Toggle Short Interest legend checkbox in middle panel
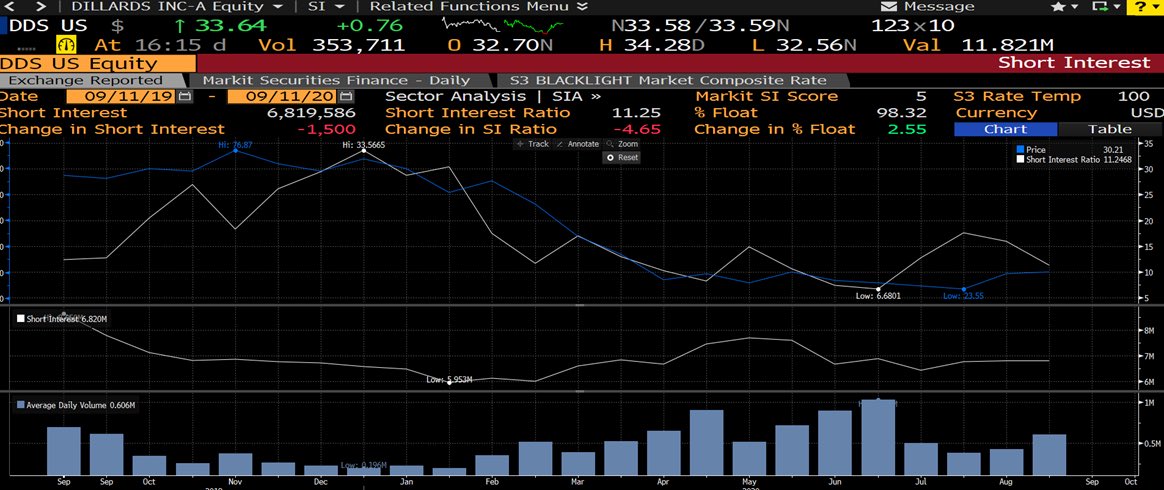Screen dimensions: 1164x490 [22, 318]
